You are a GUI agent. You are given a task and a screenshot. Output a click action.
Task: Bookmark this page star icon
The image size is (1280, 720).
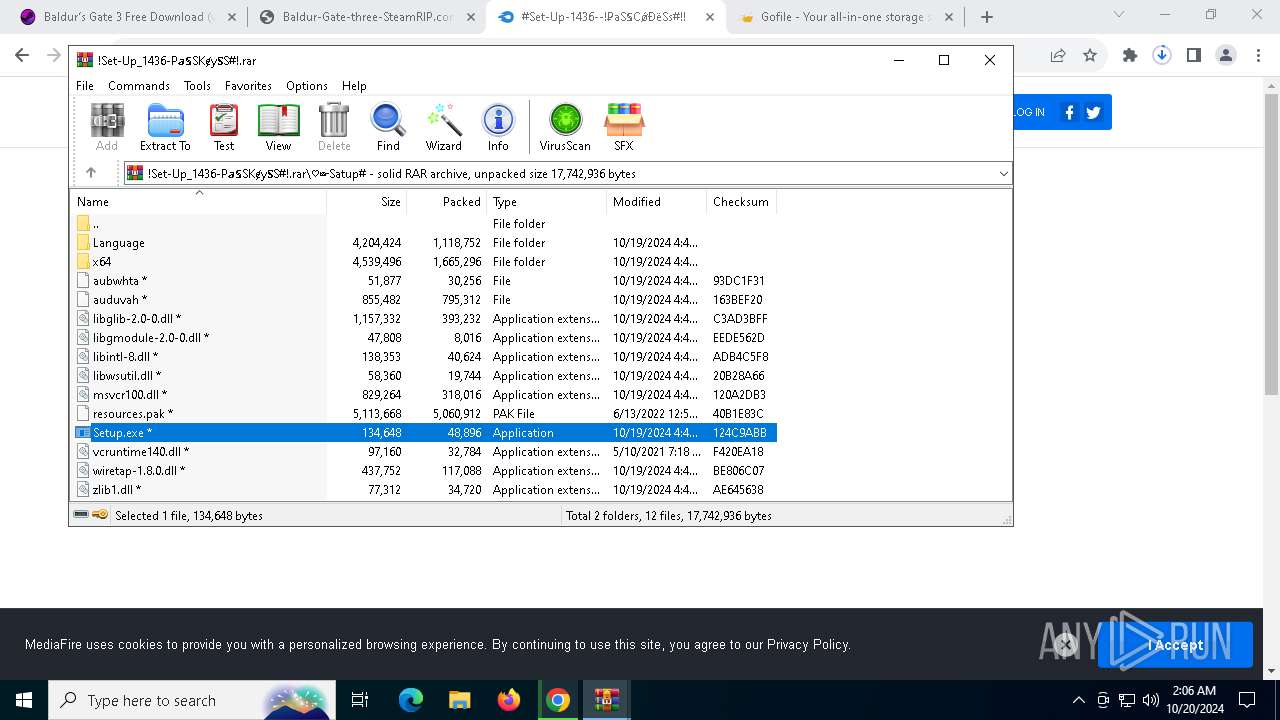coord(1090,56)
